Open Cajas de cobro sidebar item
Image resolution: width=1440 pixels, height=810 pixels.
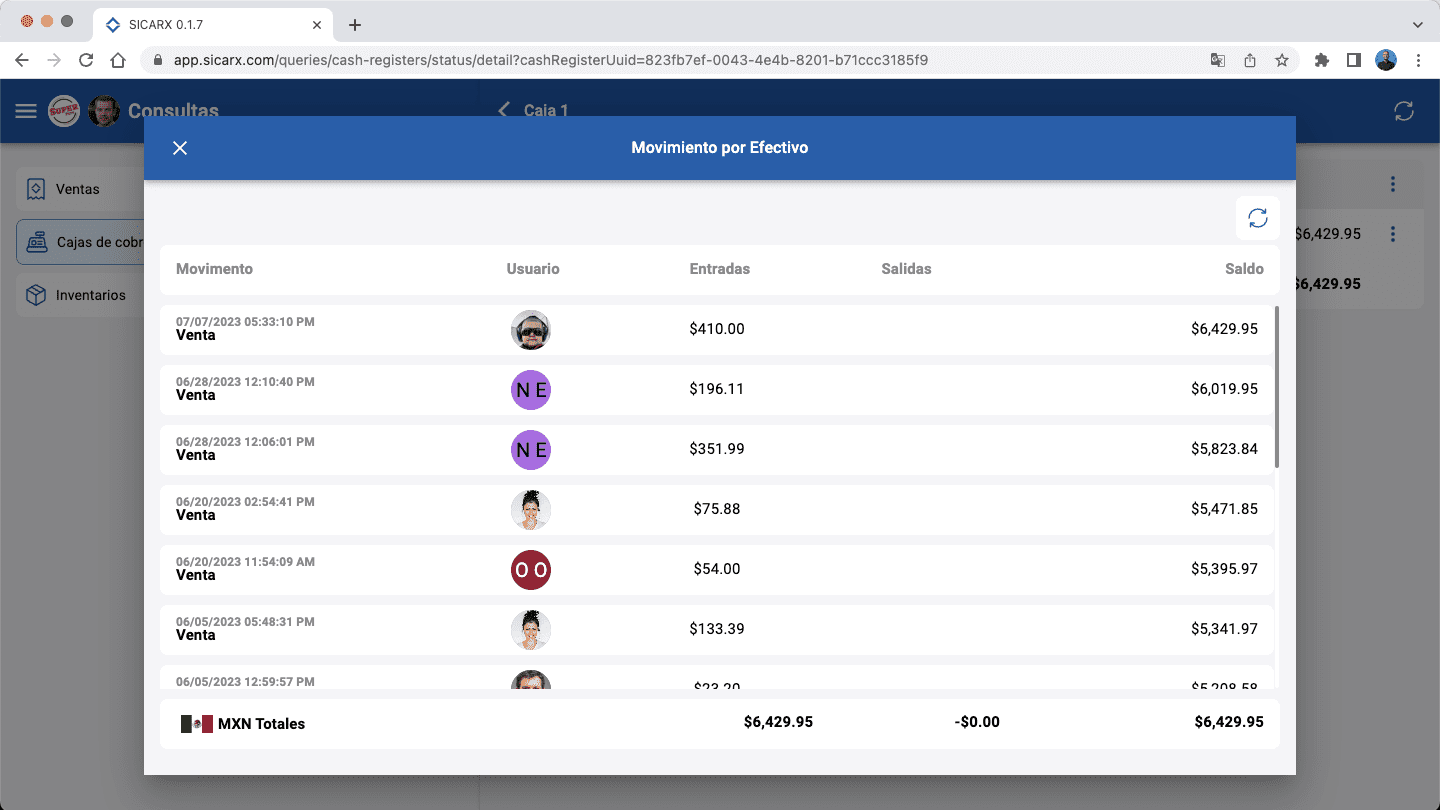(x=82, y=242)
